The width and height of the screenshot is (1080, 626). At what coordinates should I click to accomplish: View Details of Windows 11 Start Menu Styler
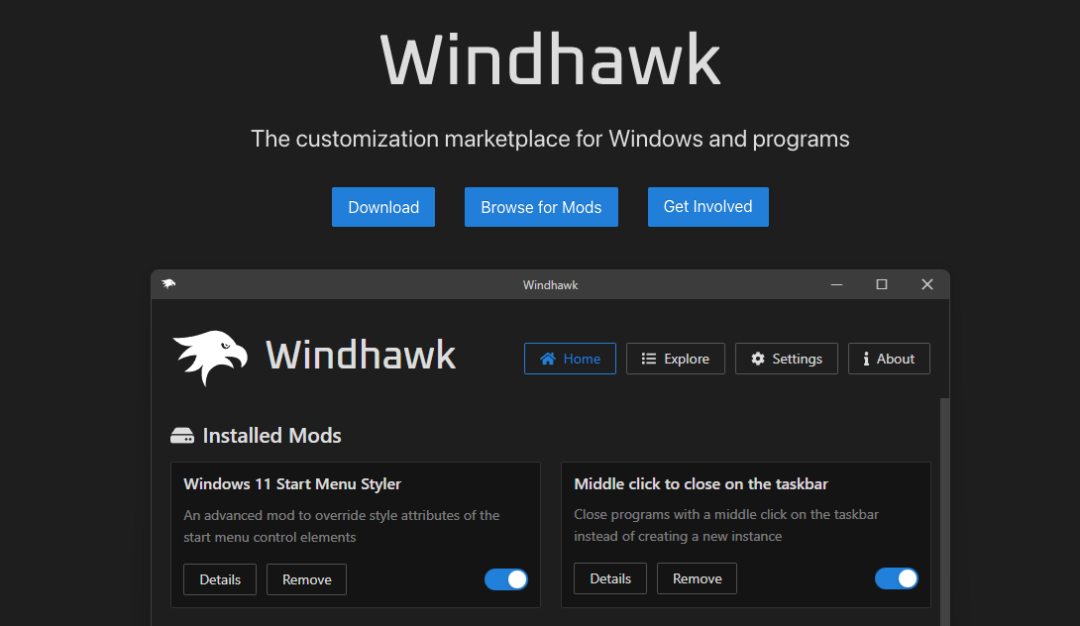[x=219, y=579]
